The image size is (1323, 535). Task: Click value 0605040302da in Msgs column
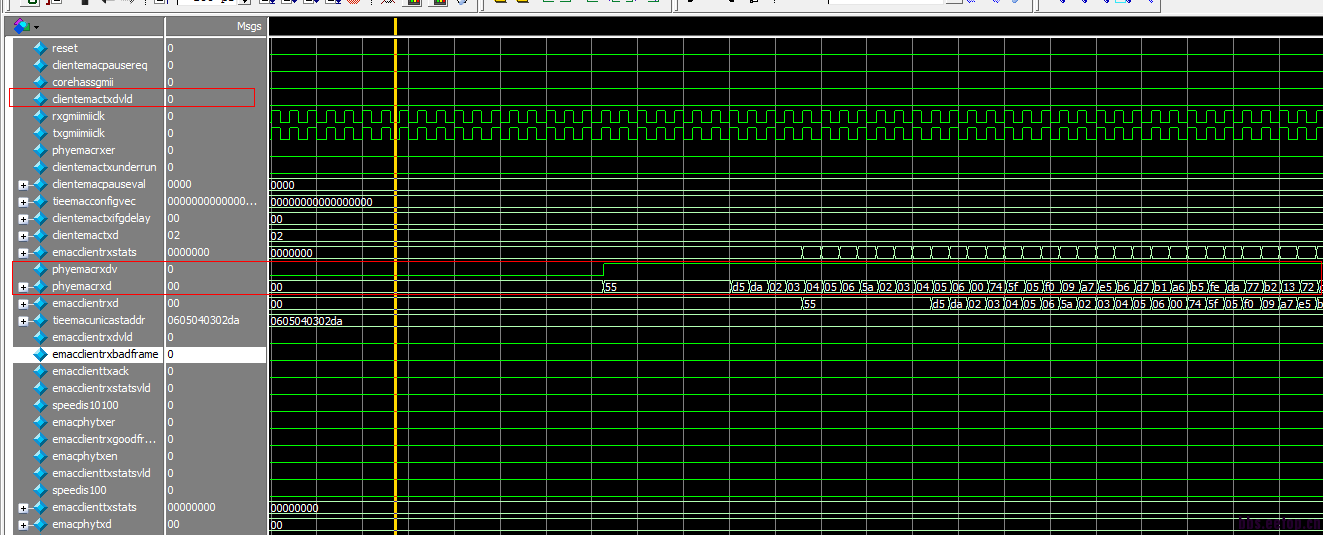[x=203, y=320]
